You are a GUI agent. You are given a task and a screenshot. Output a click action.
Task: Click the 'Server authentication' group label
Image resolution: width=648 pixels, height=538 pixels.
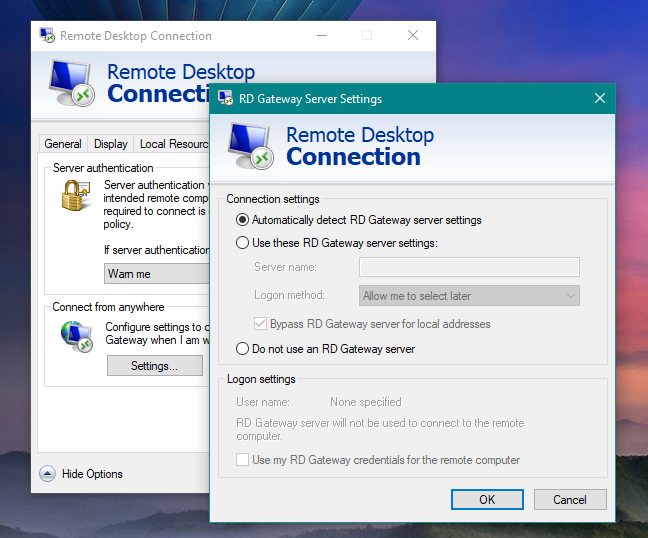pyautogui.click(x=103, y=168)
